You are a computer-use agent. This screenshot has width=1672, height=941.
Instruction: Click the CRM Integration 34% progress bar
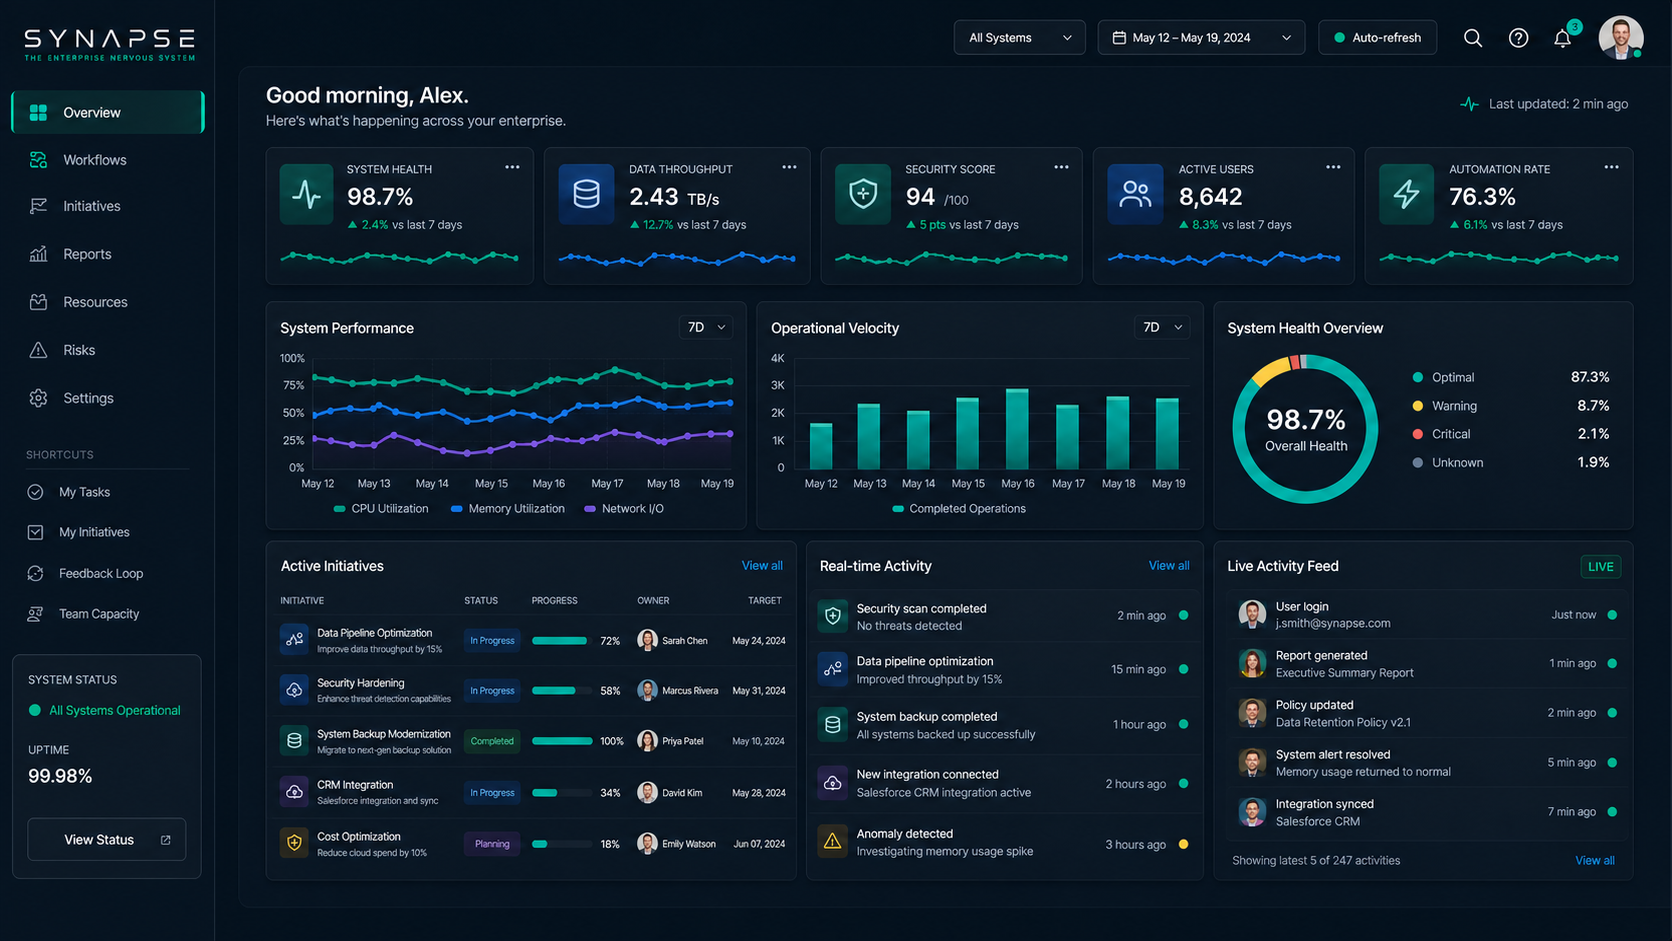click(562, 793)
